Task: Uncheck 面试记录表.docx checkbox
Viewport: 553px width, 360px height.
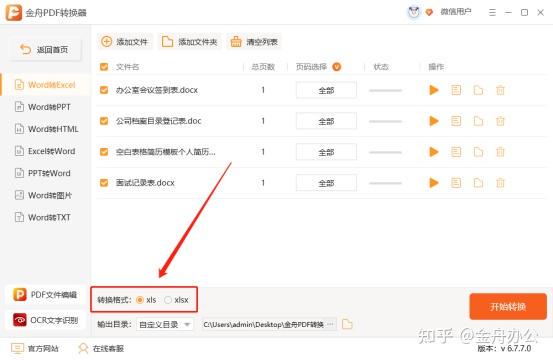Action: [x=104, y=183]
